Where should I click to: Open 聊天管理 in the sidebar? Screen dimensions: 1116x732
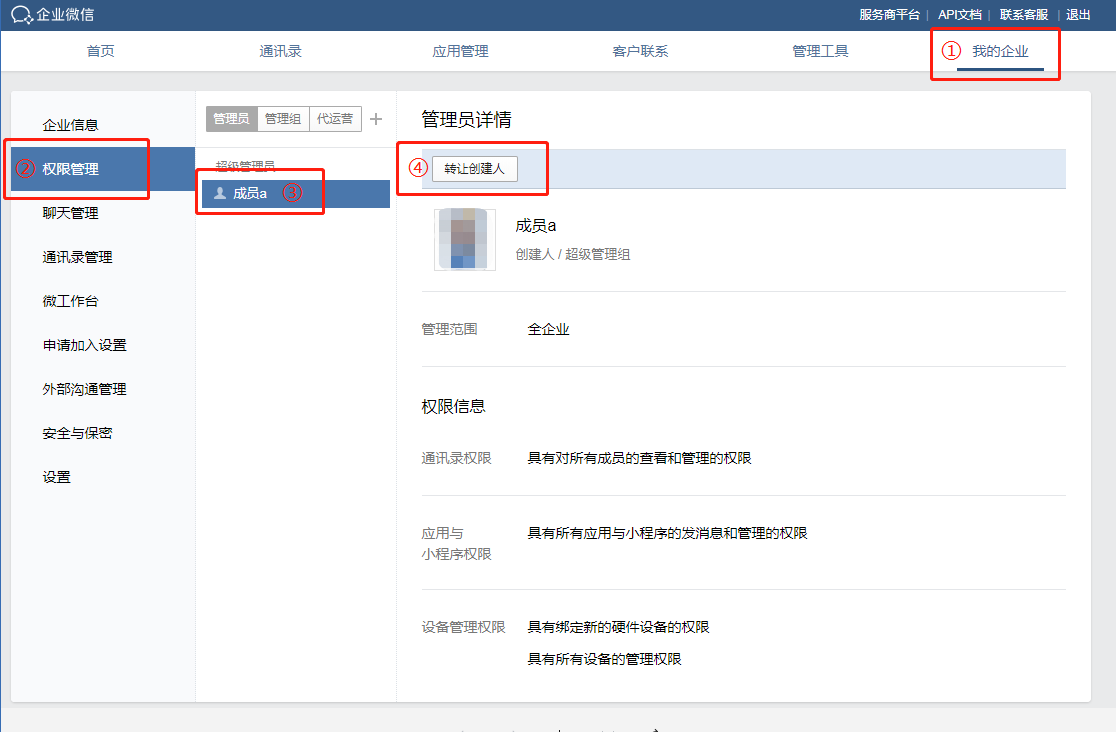(x=71, y=212)
